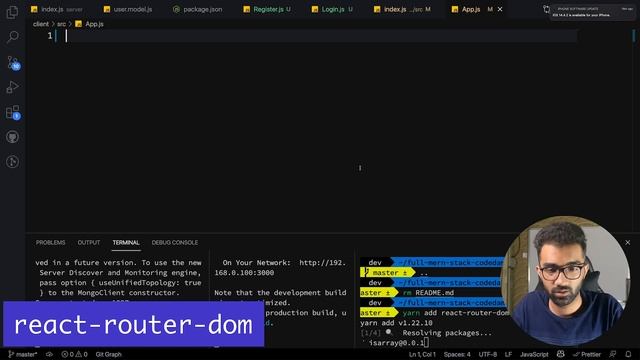Click the sync changes cloud icon

(x=49, y=354)
